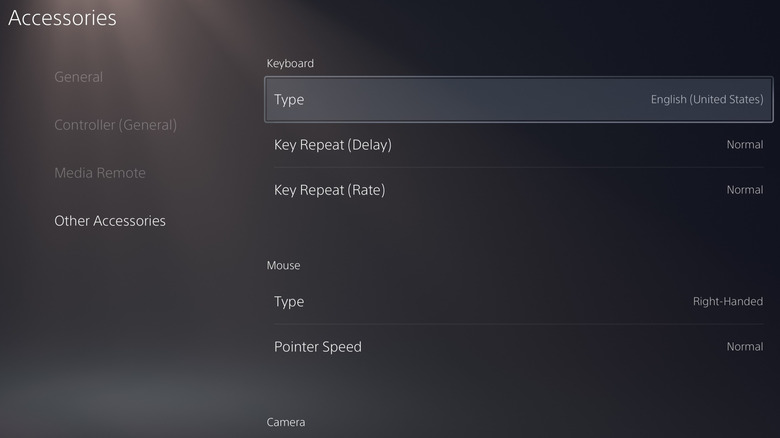Open the General accessories section
This screenshot has width=780, height=438.
[x=78, y=77]
